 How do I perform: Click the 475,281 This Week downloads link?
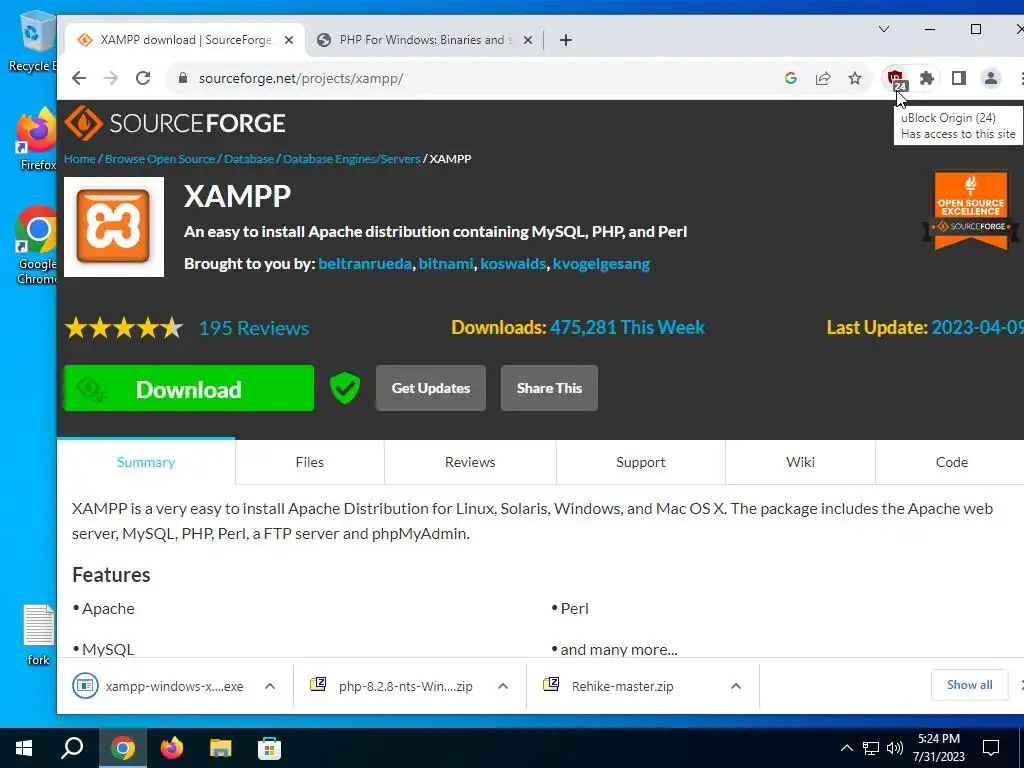click(x=627, y=327)
